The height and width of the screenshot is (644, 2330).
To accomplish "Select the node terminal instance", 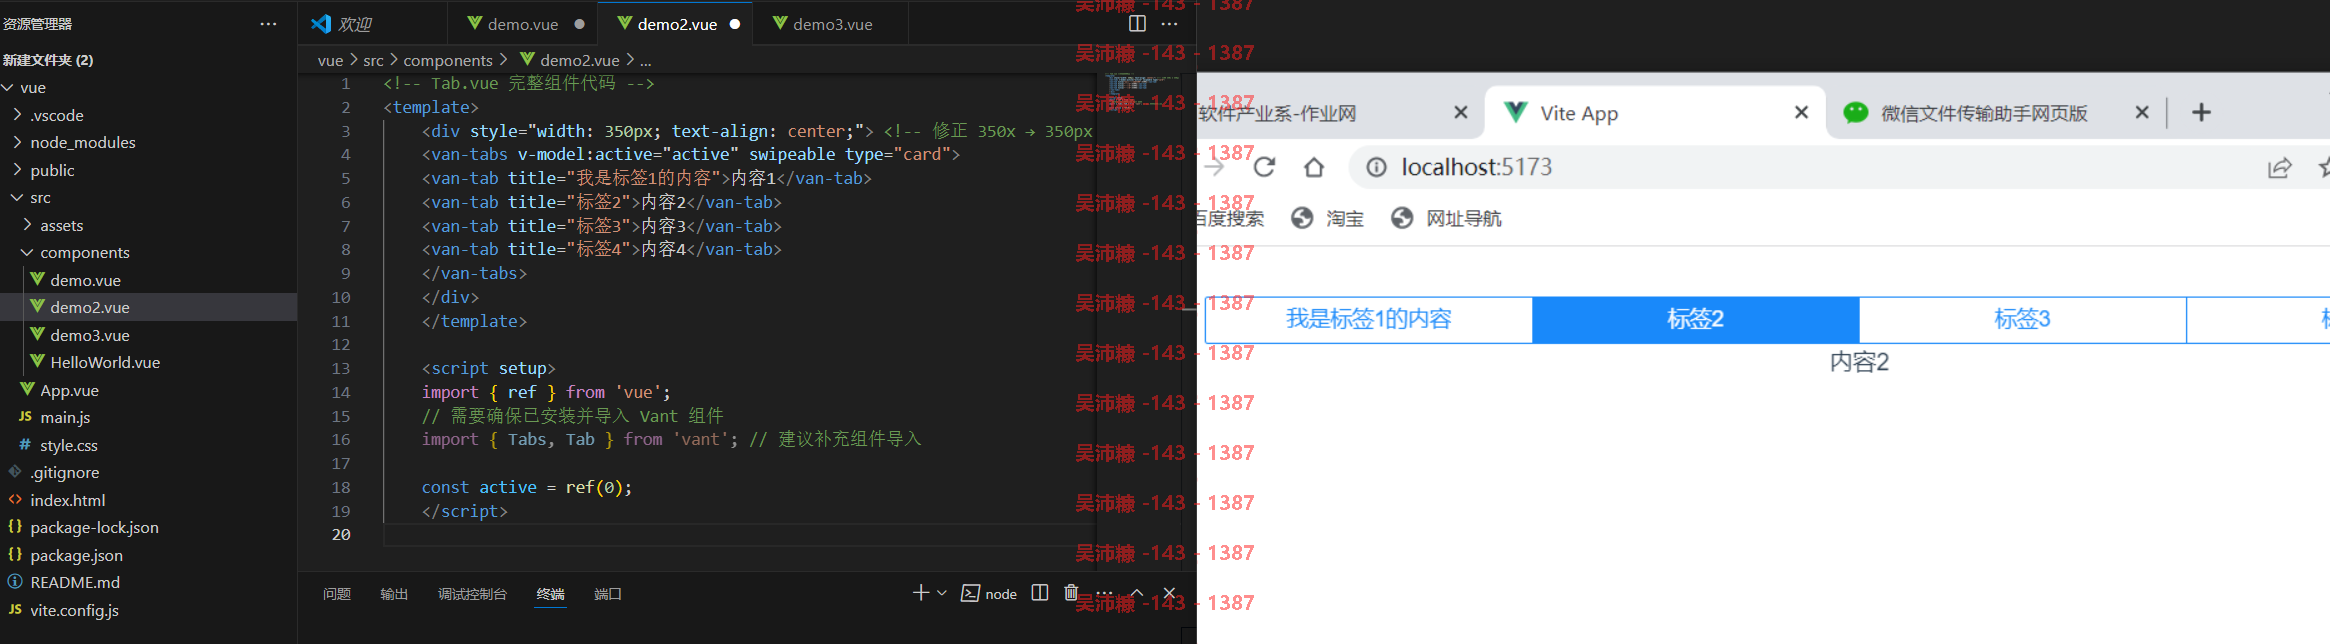I will 989,593.
